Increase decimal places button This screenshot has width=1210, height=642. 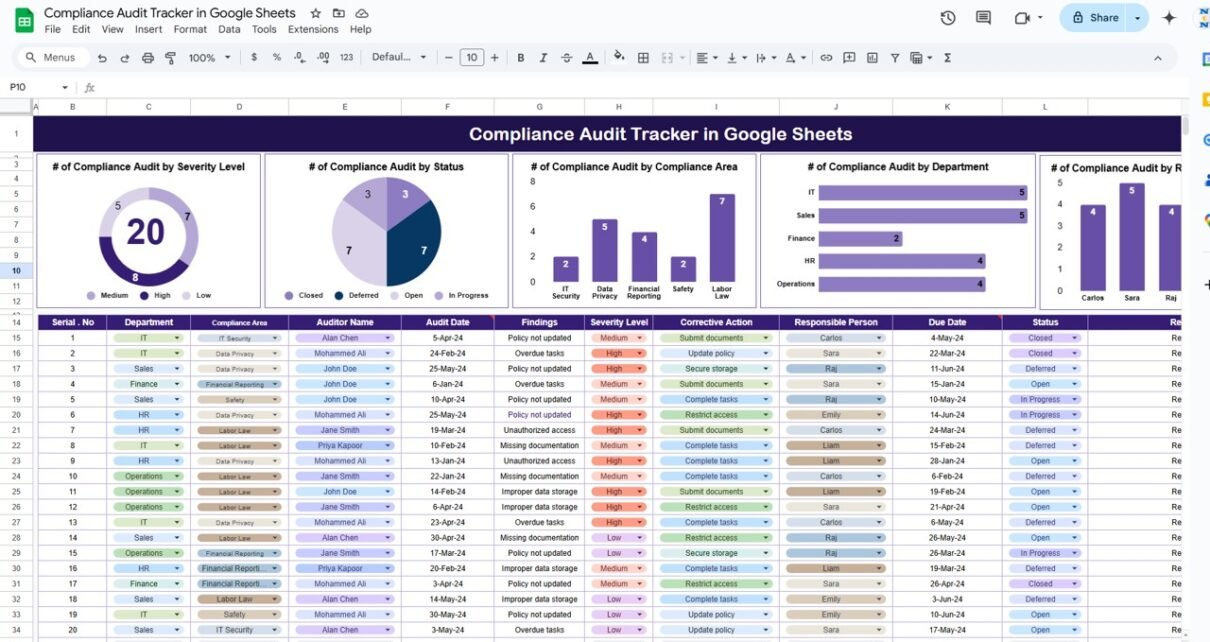point(322,58)
